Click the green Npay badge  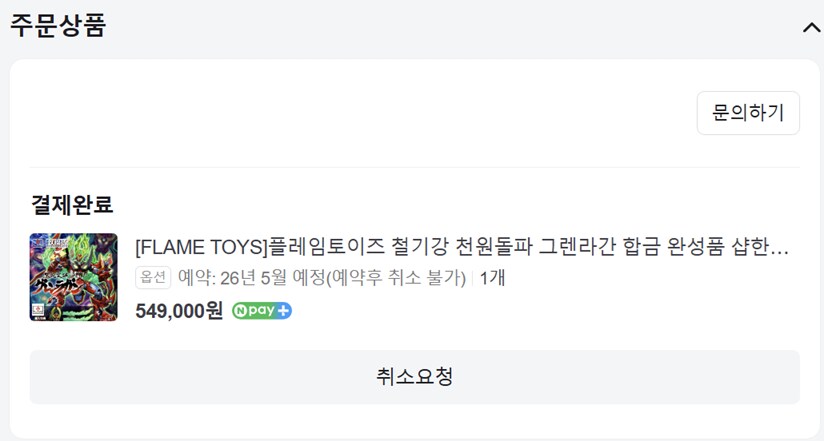pyautogui.click(x=262, y=311)
